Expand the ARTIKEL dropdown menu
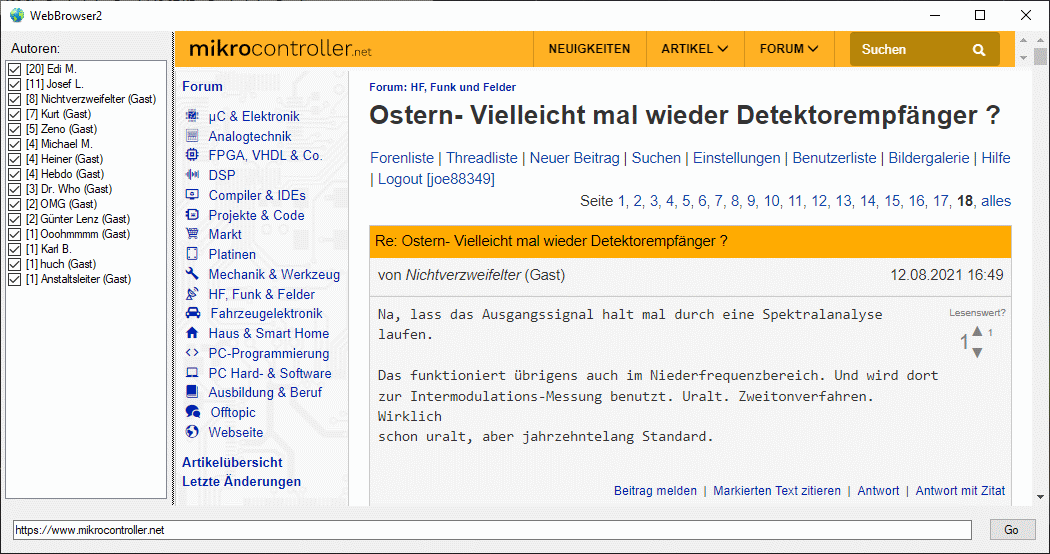Viewport: 1050px width, 554px height. click(x=694, y=49)
